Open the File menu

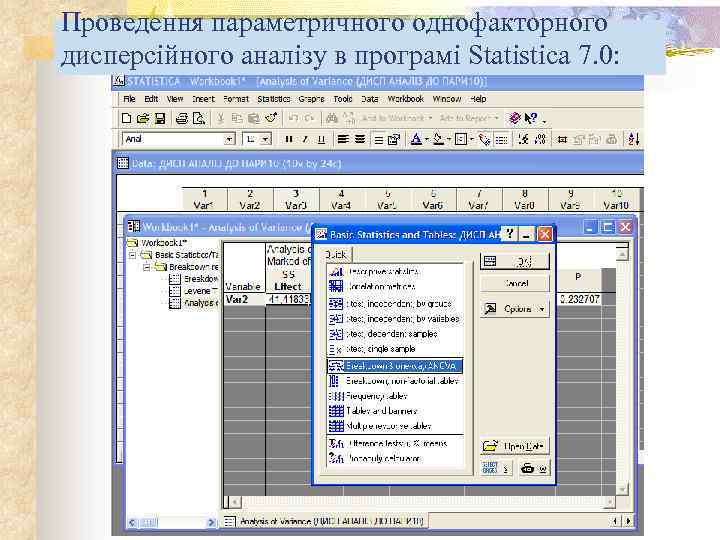129,99
